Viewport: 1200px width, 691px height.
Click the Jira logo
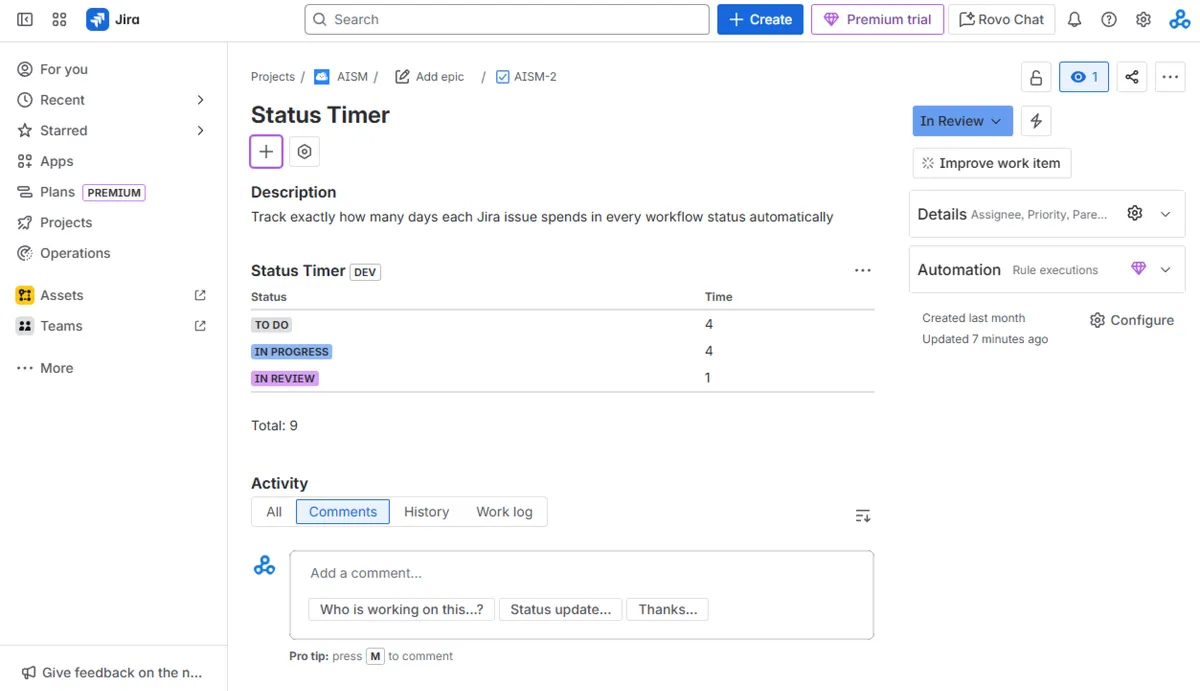click(x=113, y=19)
